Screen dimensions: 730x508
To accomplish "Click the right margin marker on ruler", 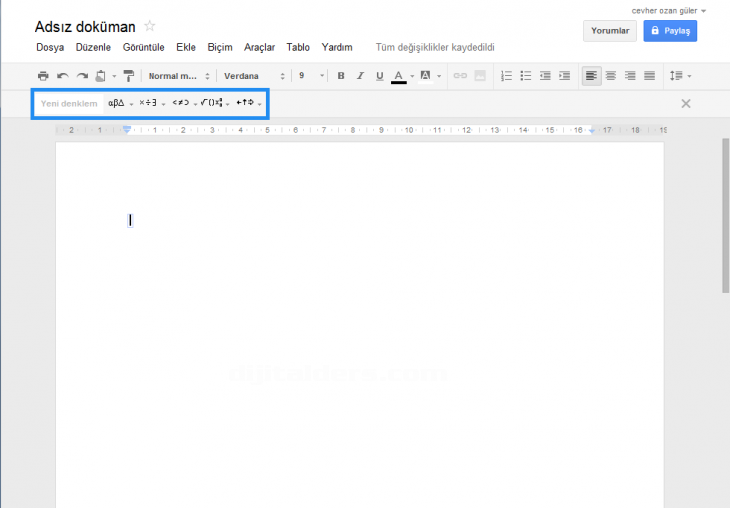I will (592, 131).
